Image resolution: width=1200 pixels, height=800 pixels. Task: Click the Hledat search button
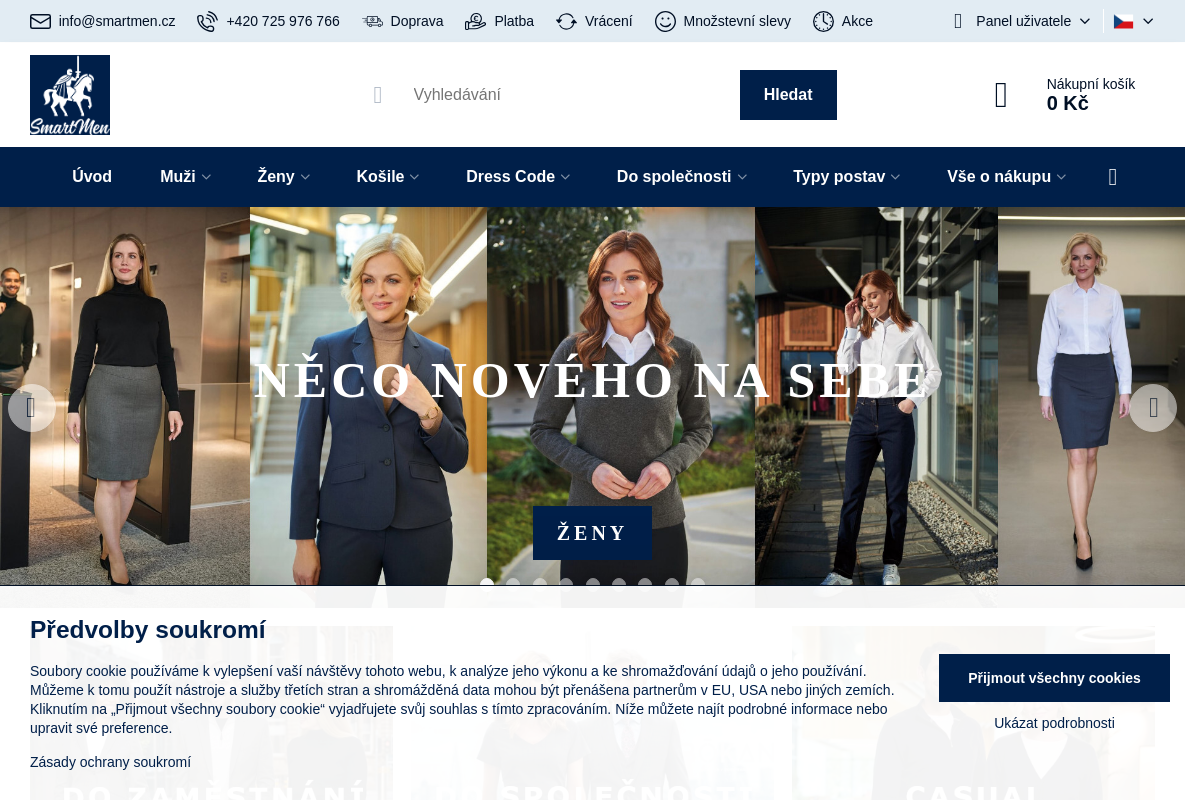[788, 95]
